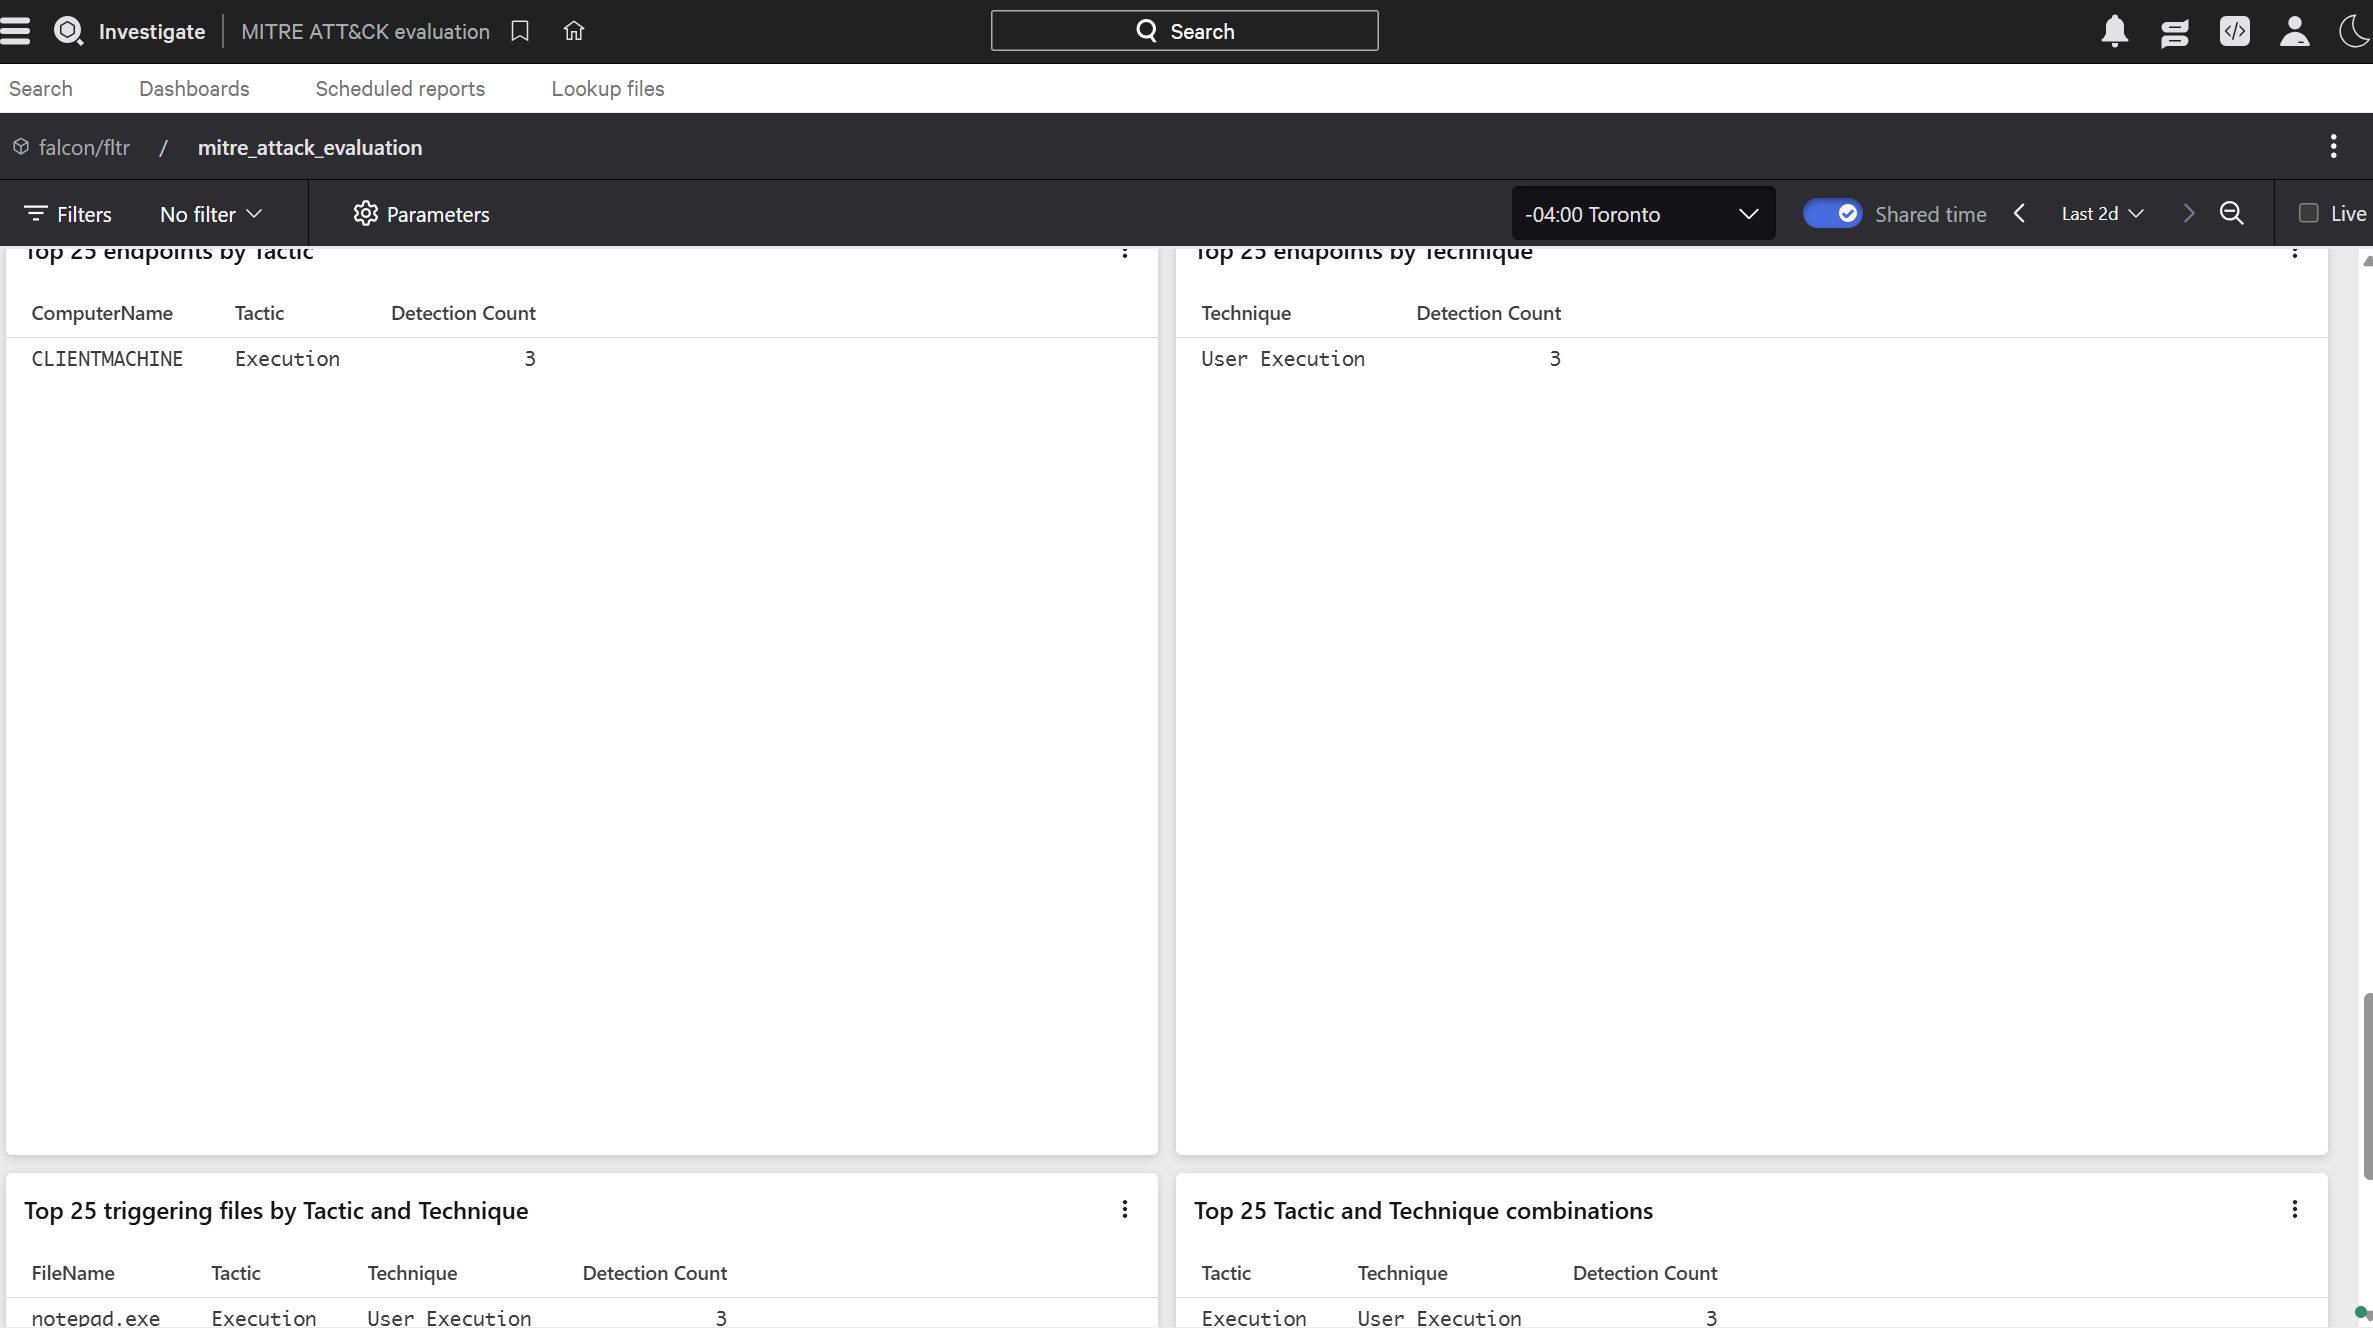Viewport: 2373px width, 1328px height.
Task: Open the -04:00 Toronto timezone dropdown
Action: point(1643,213)
